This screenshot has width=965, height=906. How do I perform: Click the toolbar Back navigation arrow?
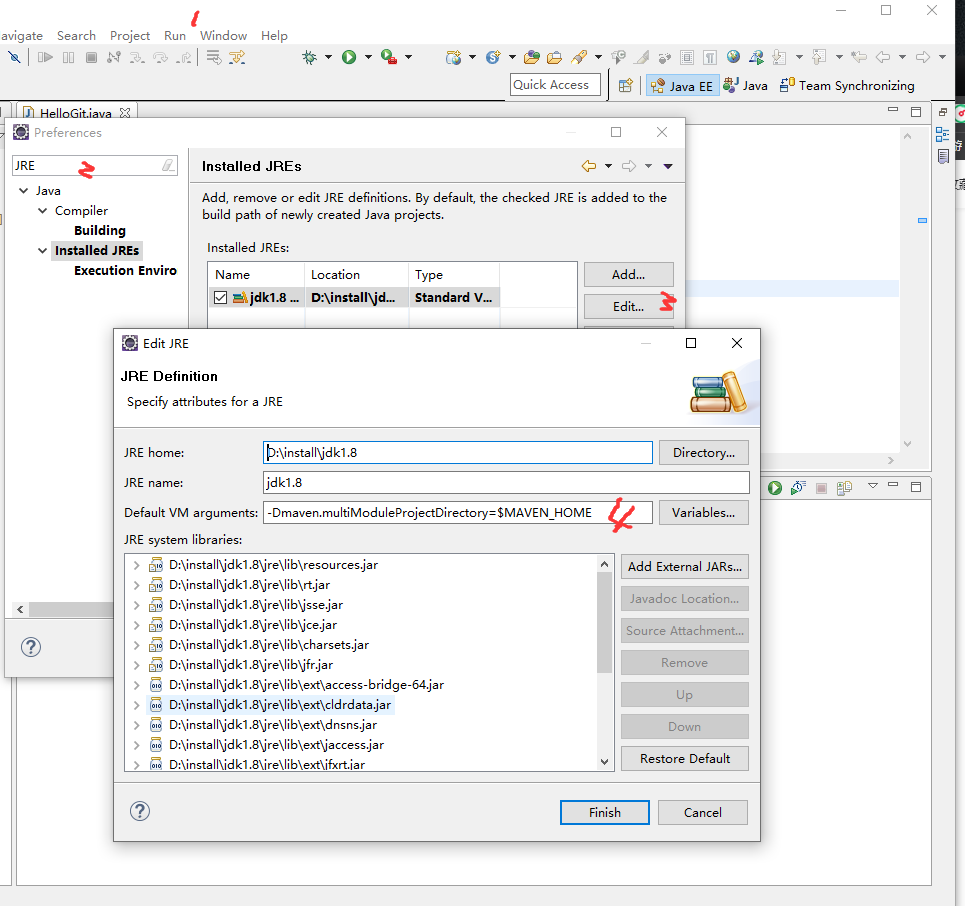(883, 57)
